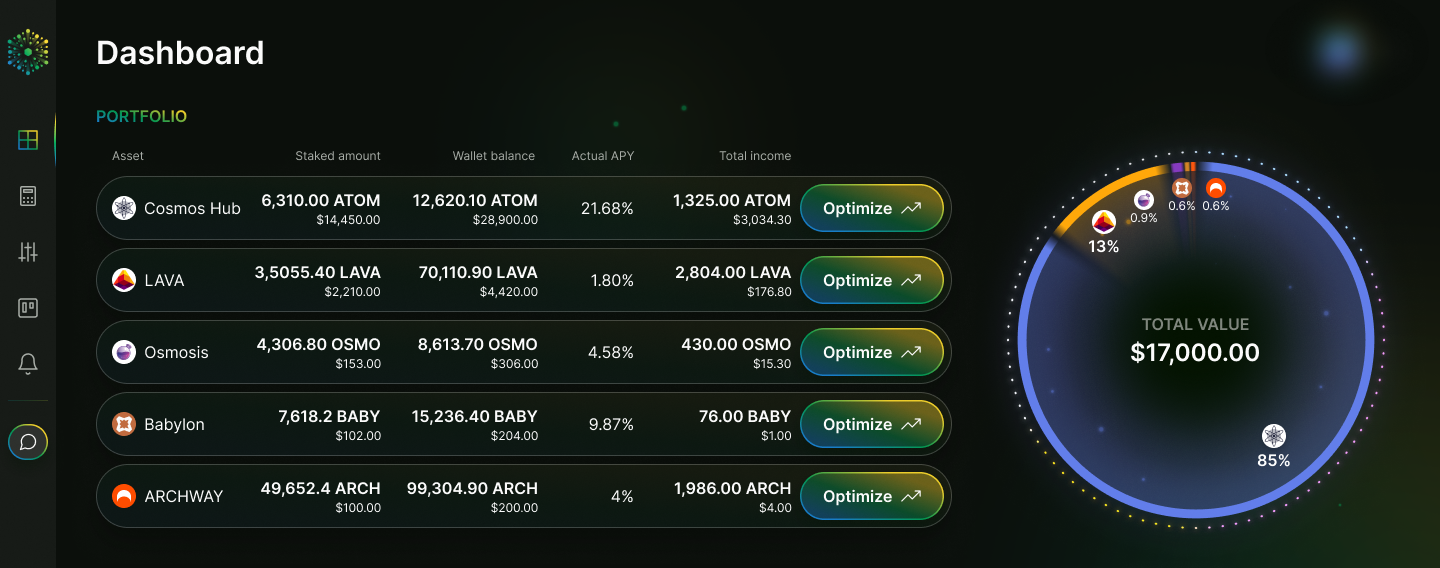Click the 1,325.00 ATOM total income
1440x568 pixels.
[732, 201]
